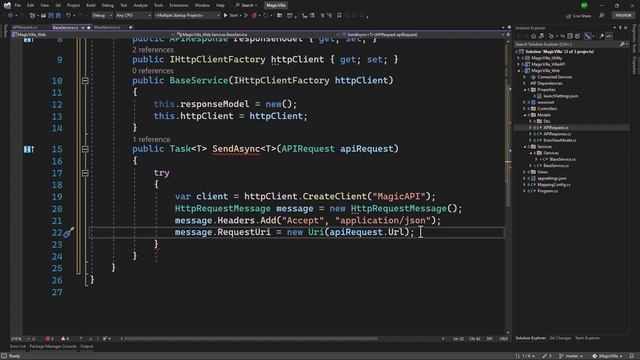Click the interface implementation glyph at line 15
The height and width of the screenshot is (360, 640).
(29, 149)
